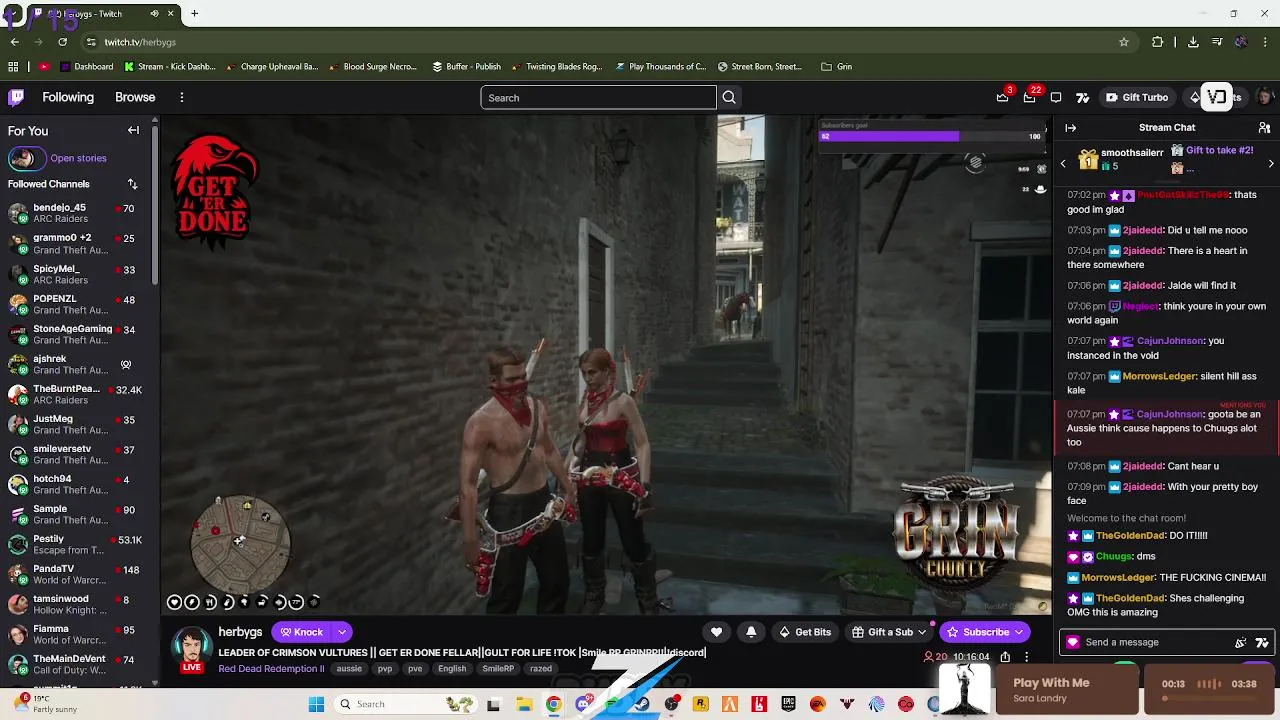Expand the Knock dropdown arrow
1280x720 pixels.
pos(342,632)
